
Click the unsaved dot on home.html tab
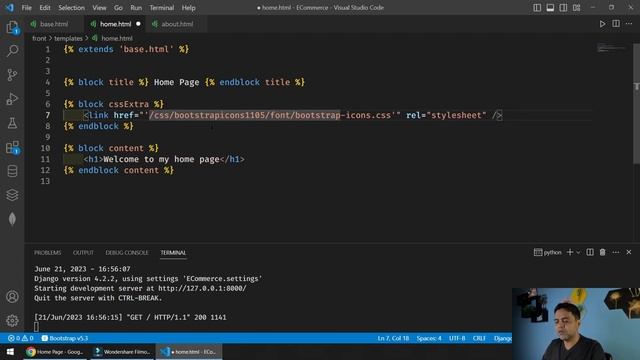(x=138, y=24)
